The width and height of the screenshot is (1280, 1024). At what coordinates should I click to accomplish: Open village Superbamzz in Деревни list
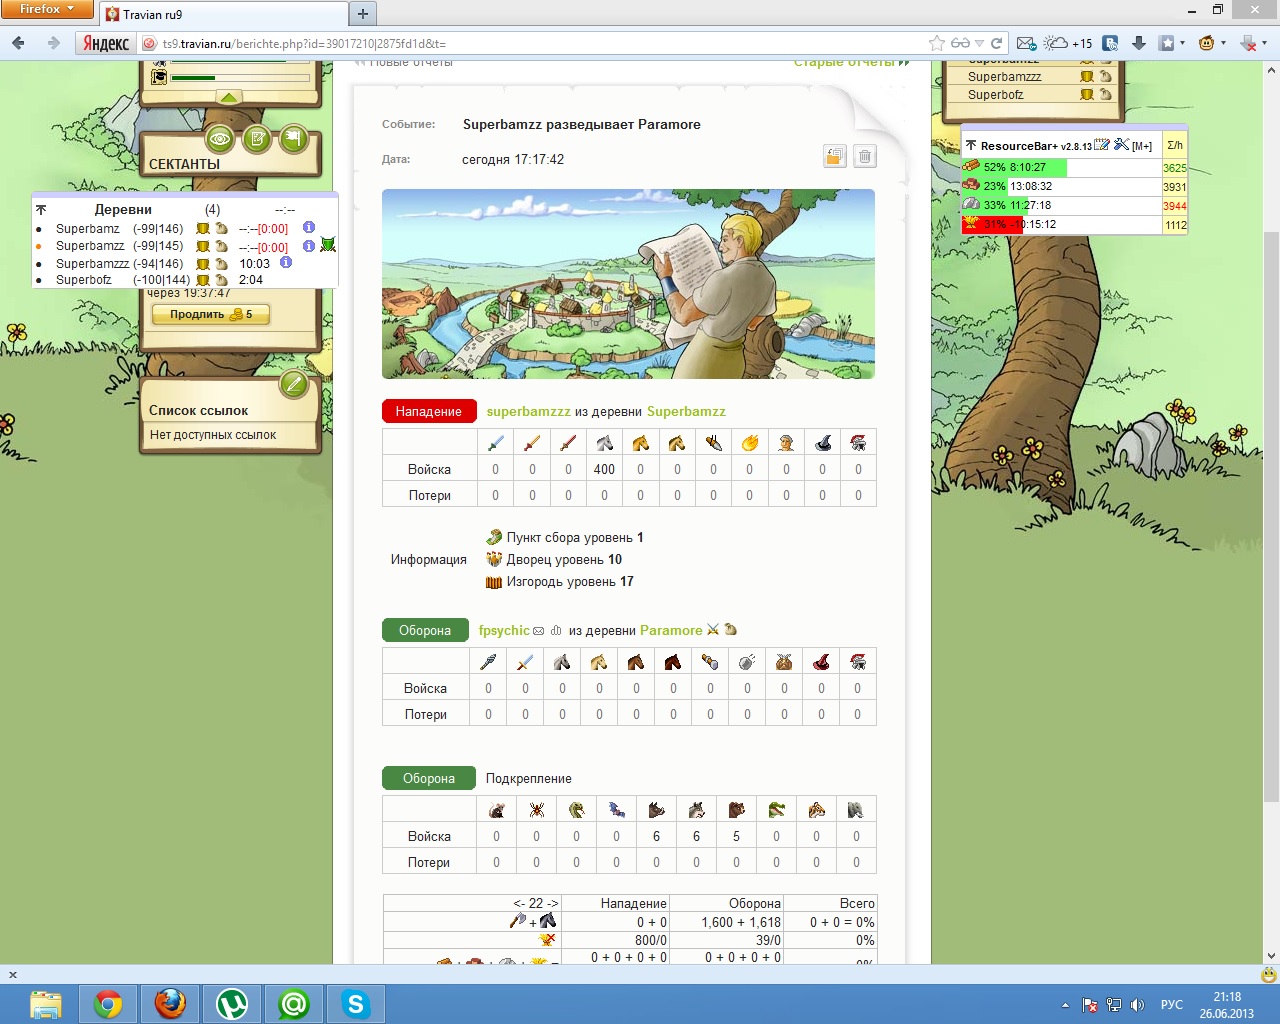coord(90,246)
